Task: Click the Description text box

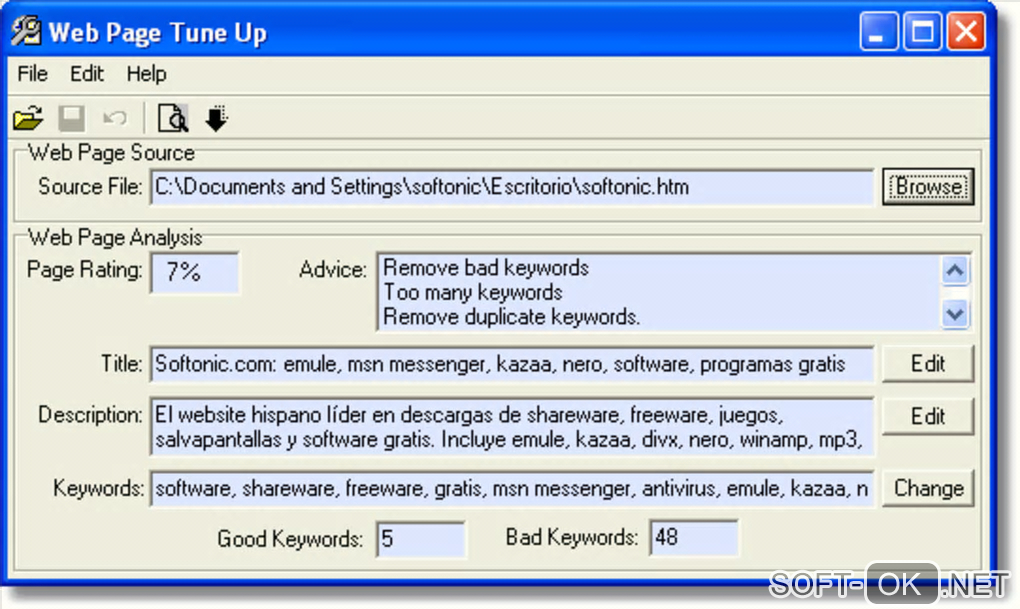Action: tap(512, 427)
